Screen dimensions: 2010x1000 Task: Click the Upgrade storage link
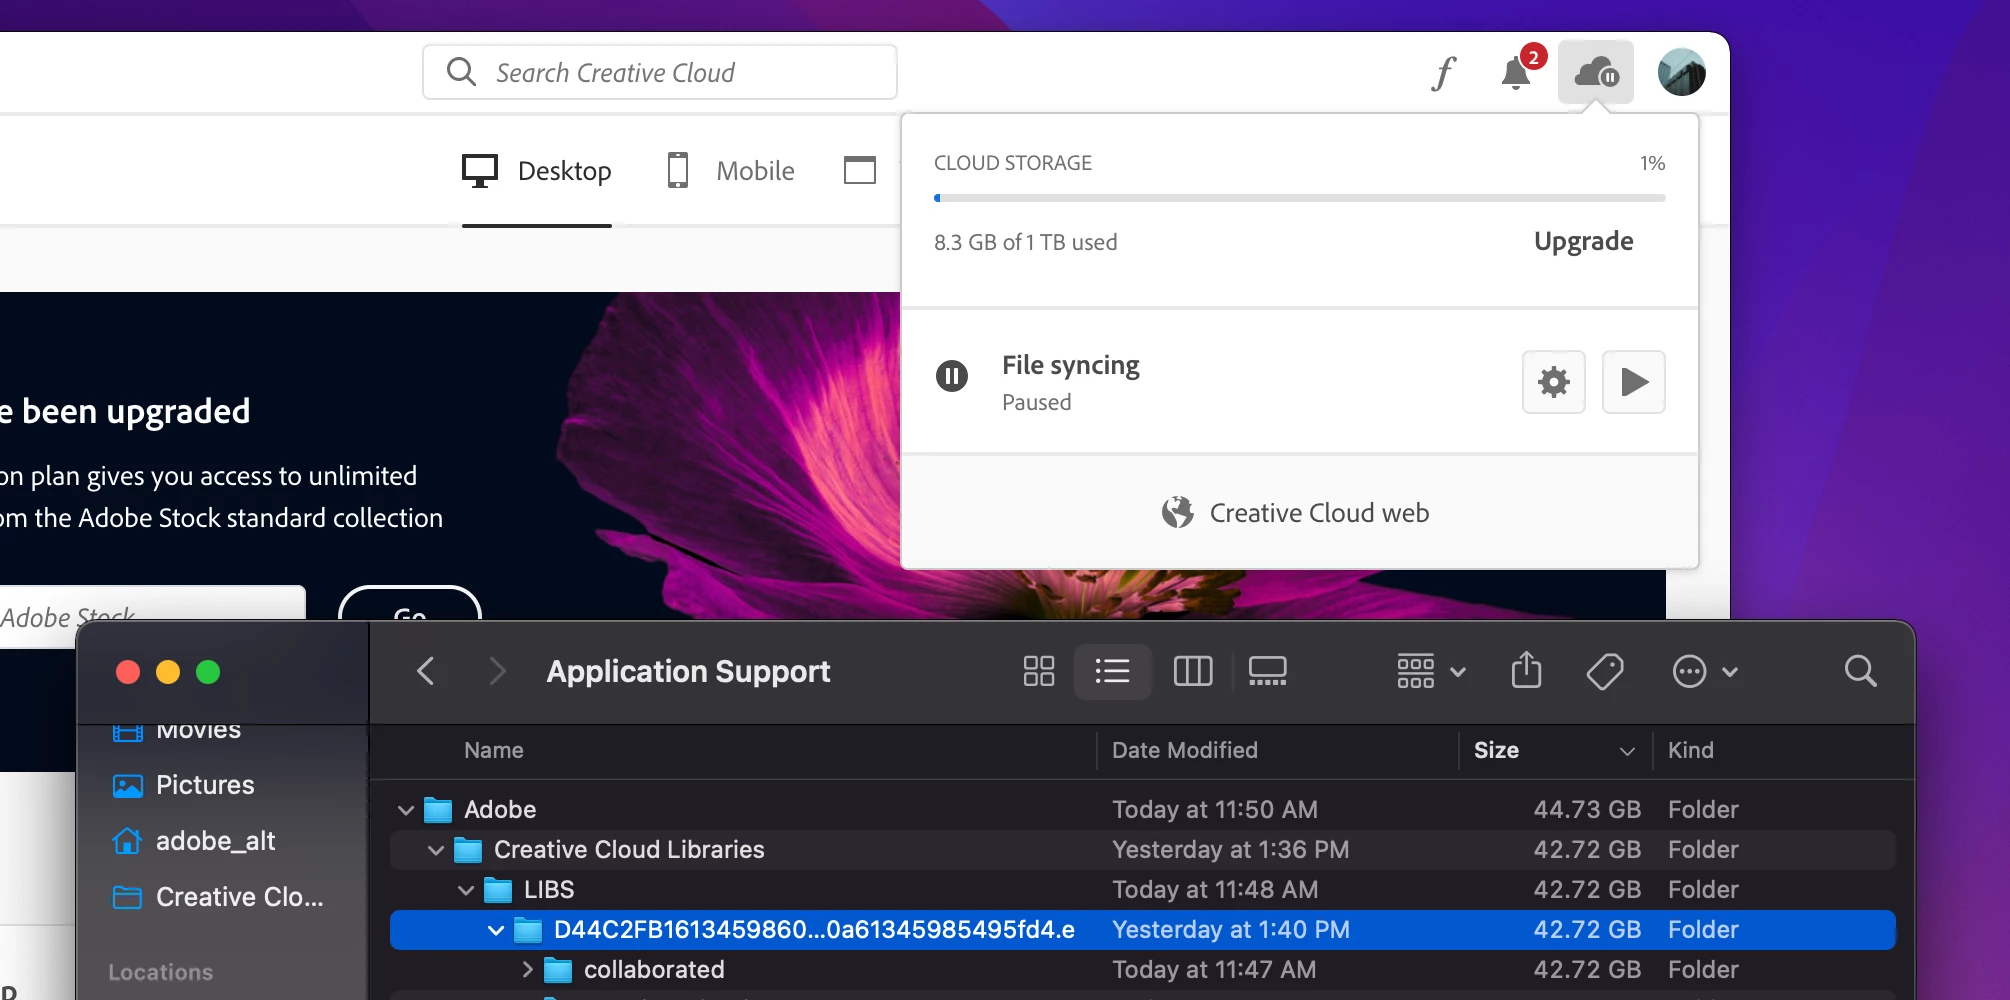(x=1583, y=241)
